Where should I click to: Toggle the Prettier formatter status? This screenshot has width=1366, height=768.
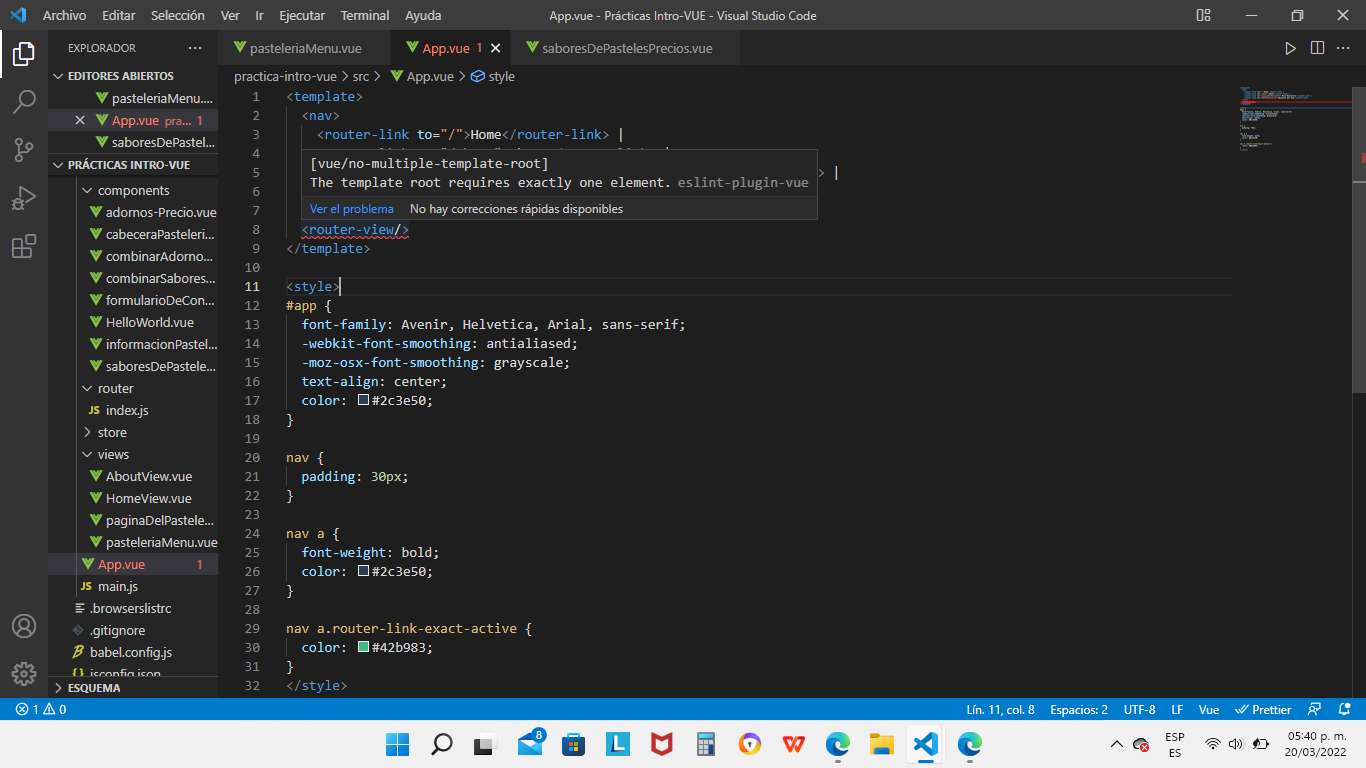click(x=1263, y=709)
